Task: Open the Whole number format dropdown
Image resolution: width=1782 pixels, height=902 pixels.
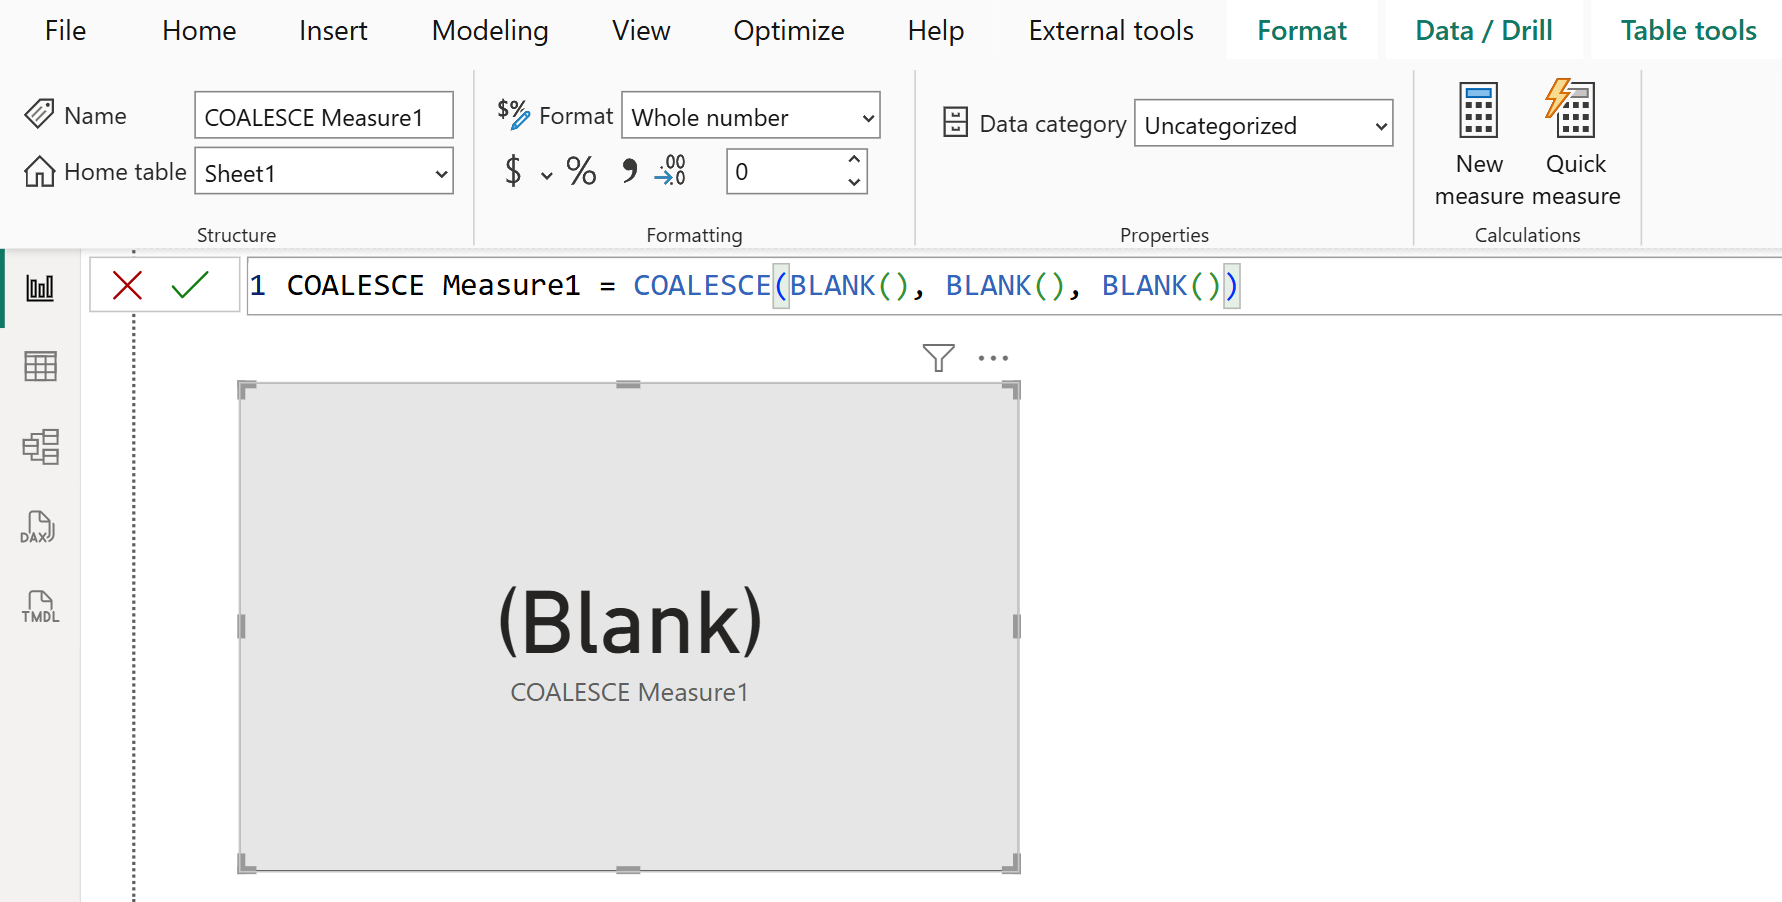Action: (750, 115)
